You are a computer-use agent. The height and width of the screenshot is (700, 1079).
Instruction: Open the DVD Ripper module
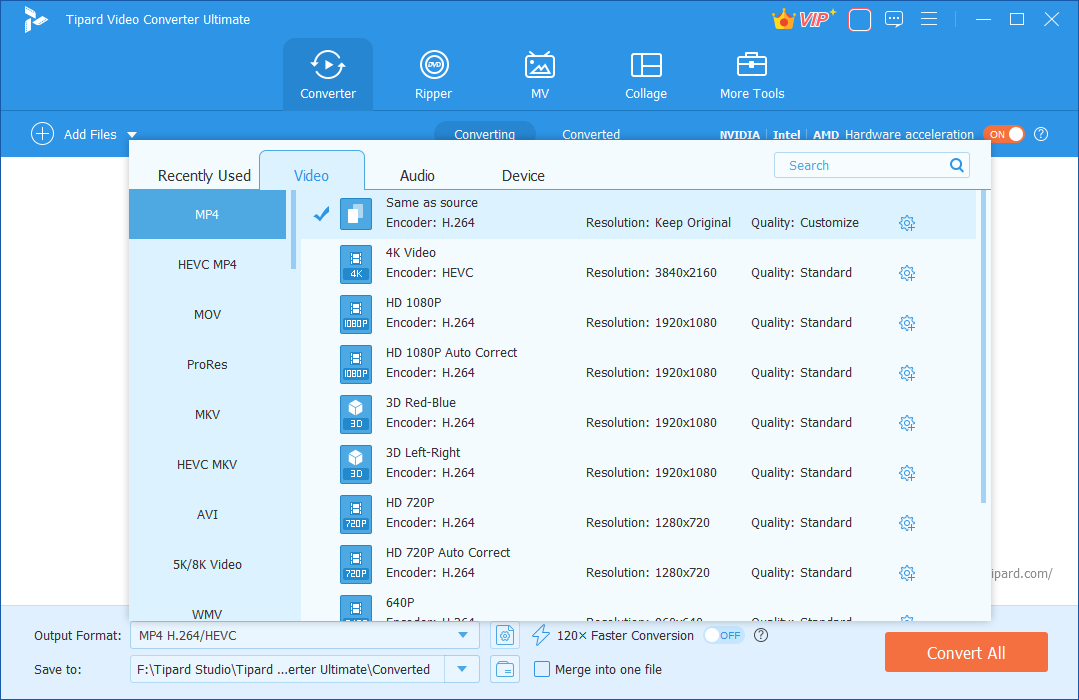434,74
